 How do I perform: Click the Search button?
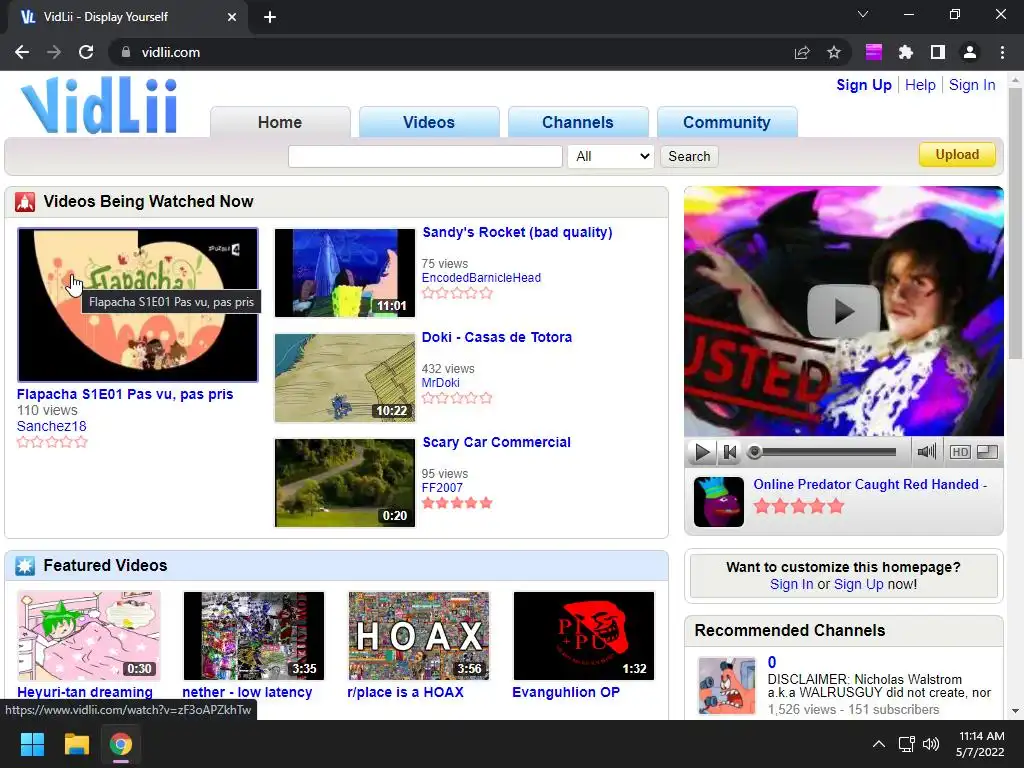pyautogui.click(x=689, y=156)
